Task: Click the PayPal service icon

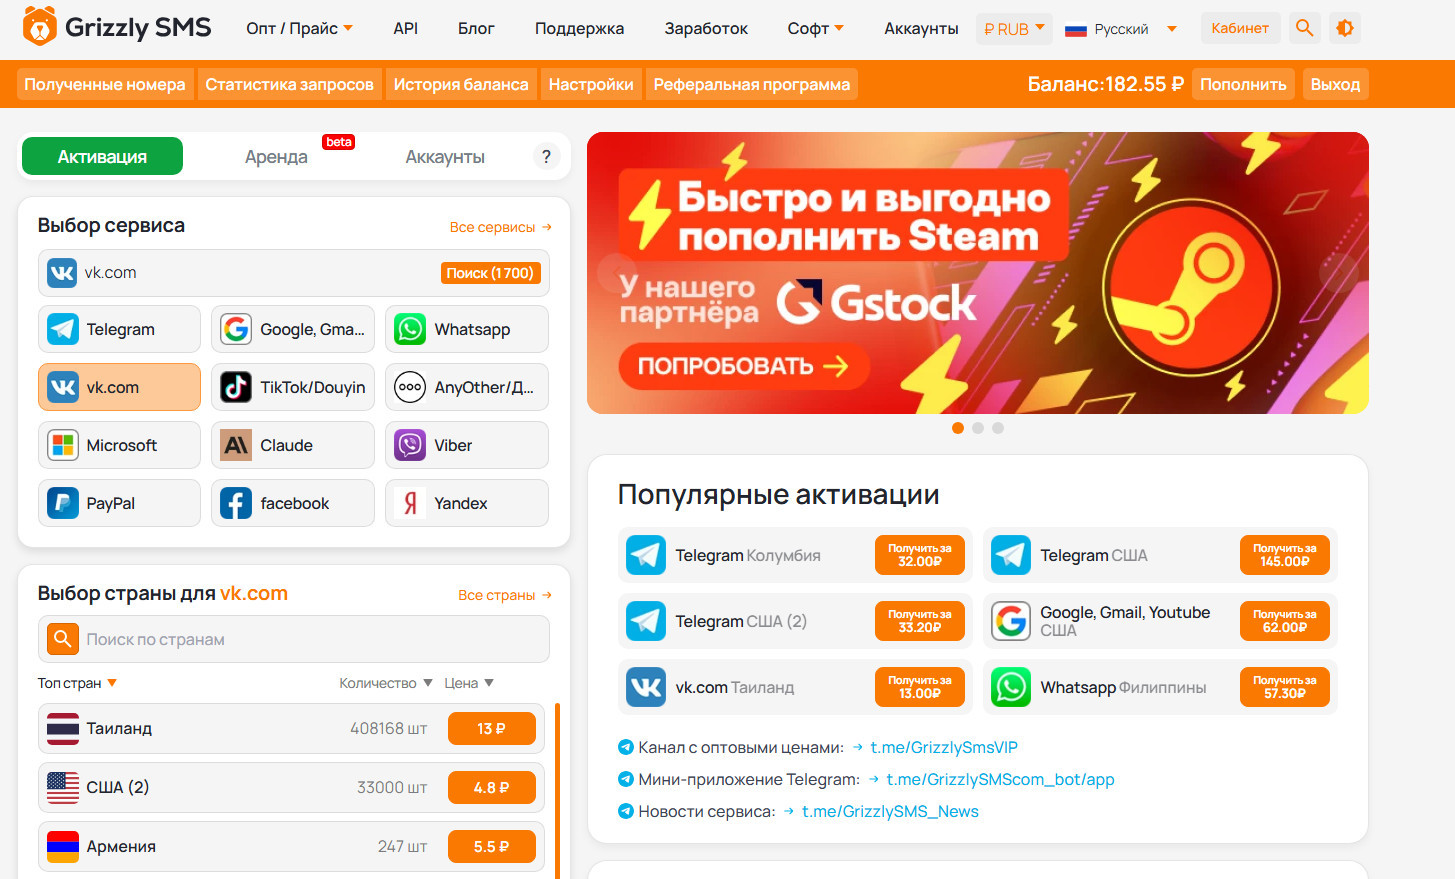Action: [x=63, y=503]
